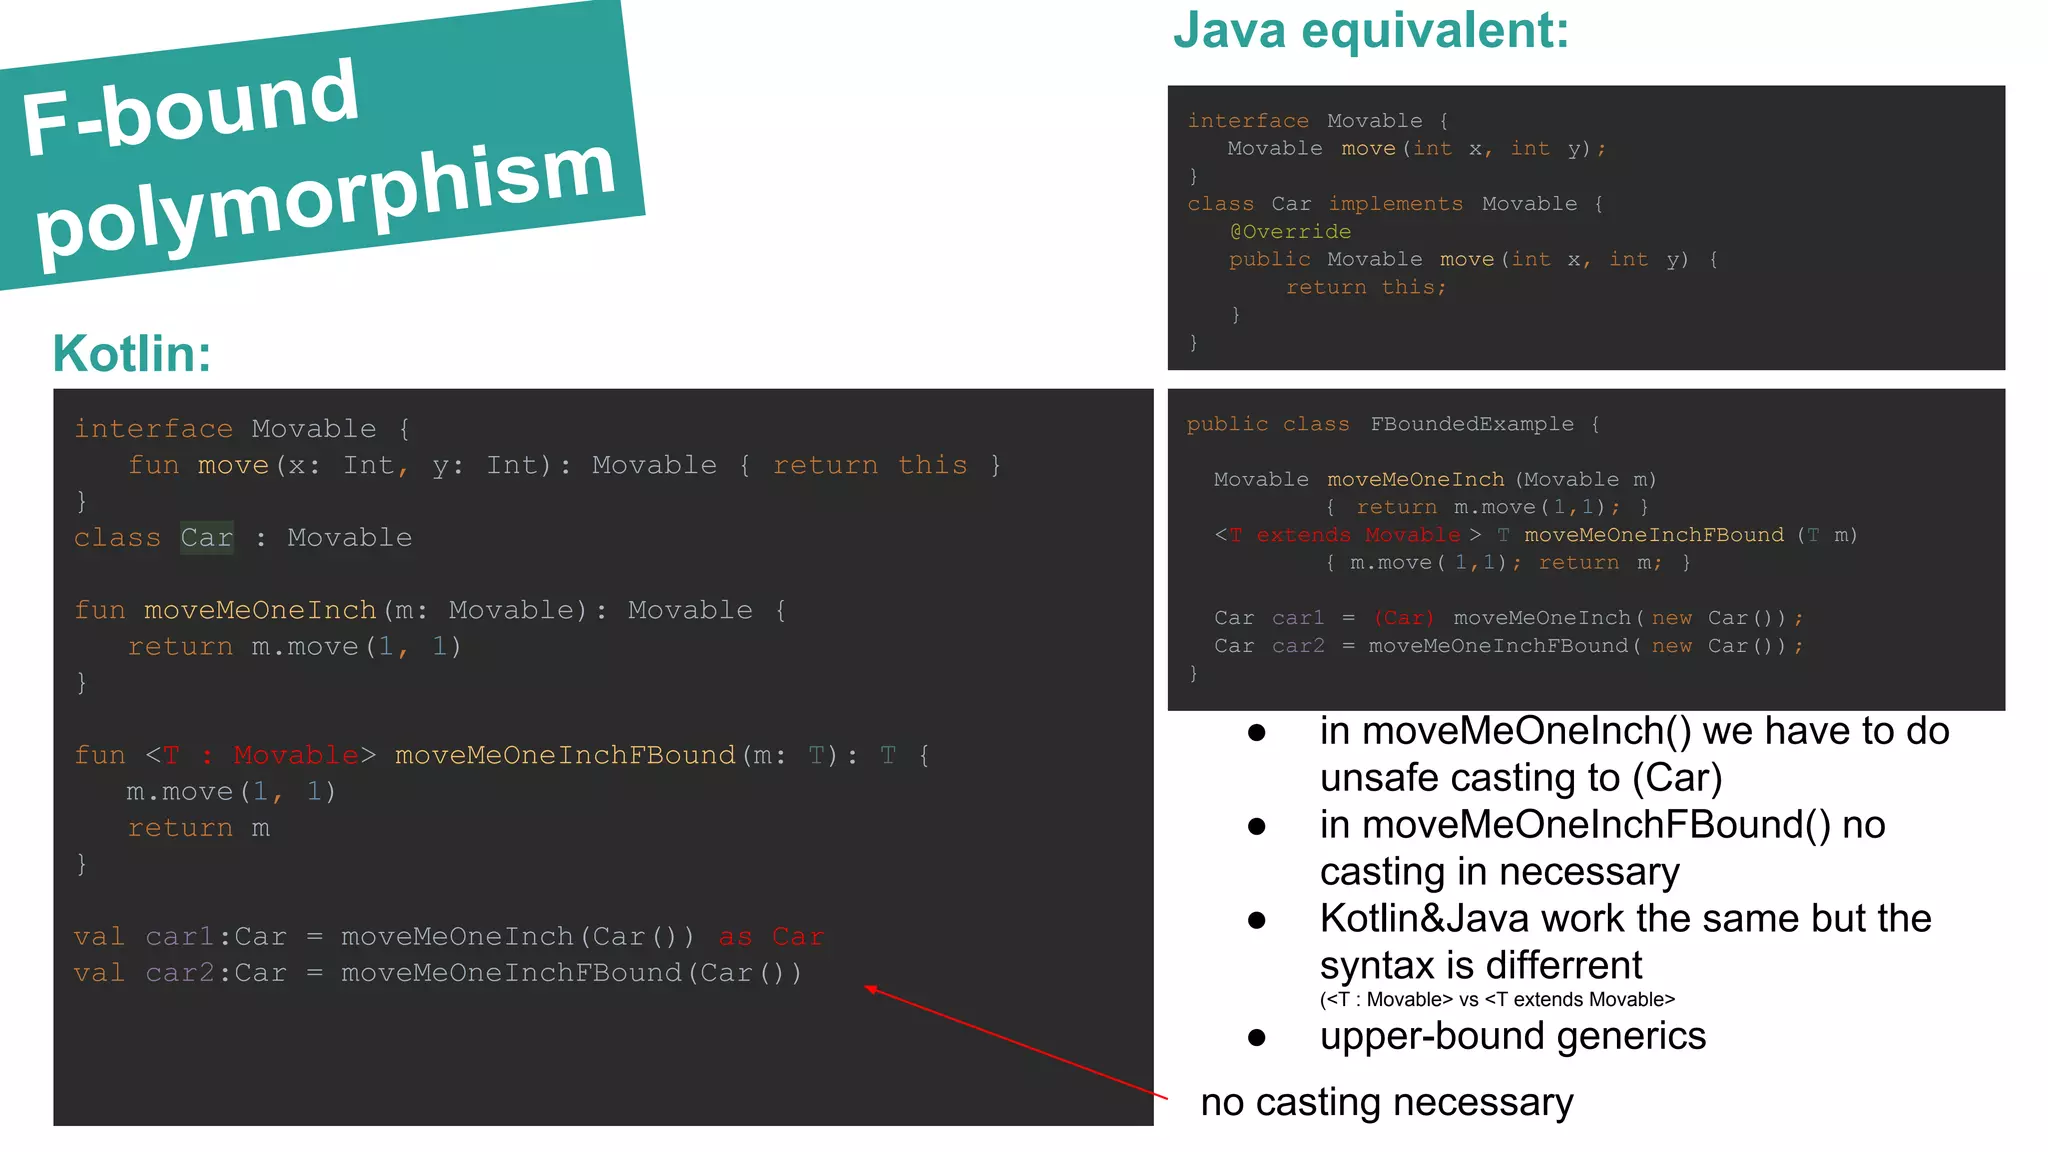The image size is (2048, 1152).
Task: Click 'implements' keyword in Java code
Action: pos(1395,204)
